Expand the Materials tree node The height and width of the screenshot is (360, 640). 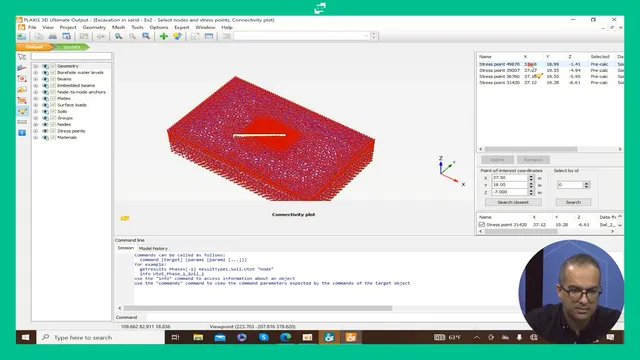(36, 138)
